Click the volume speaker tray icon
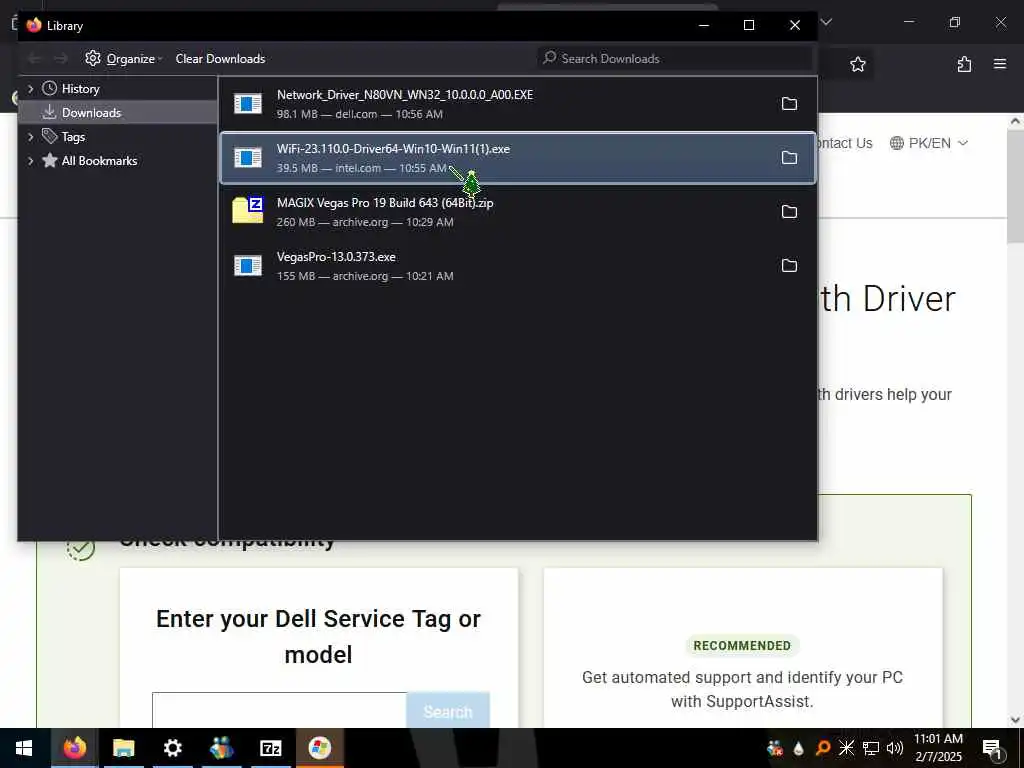Screen dimensions: 1024x768 pos(895,748)
